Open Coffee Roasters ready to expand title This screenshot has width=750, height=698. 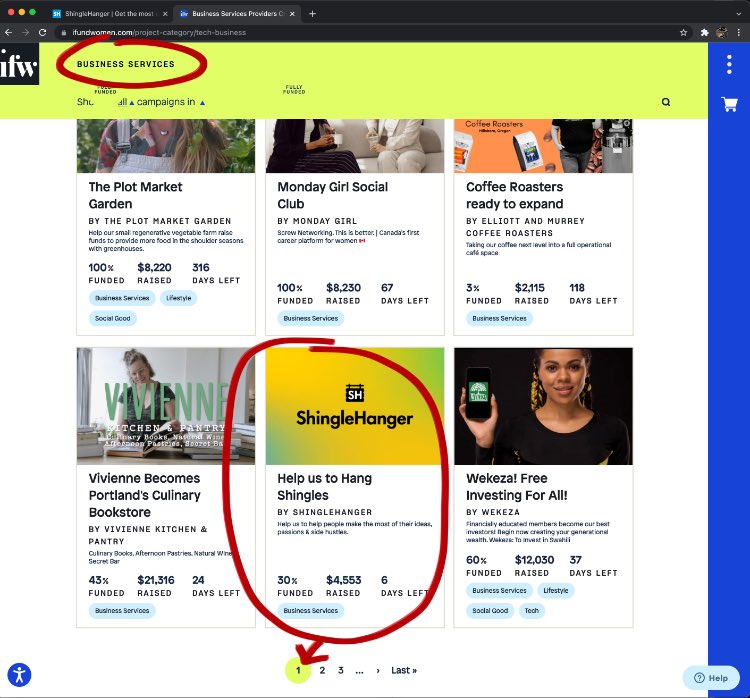point(515,195)
